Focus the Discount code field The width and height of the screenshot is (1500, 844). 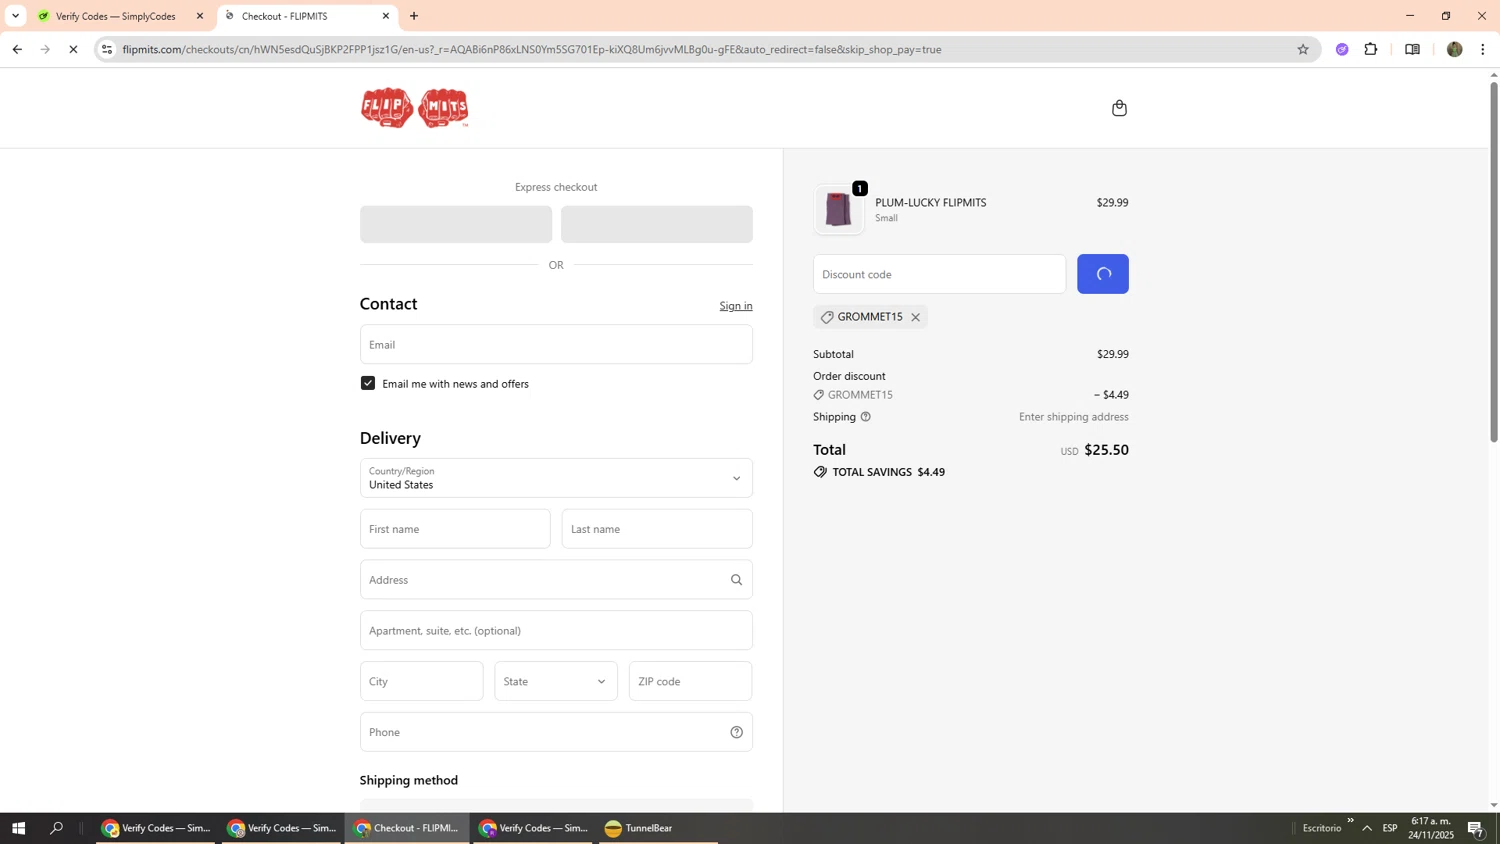point(940,274)
